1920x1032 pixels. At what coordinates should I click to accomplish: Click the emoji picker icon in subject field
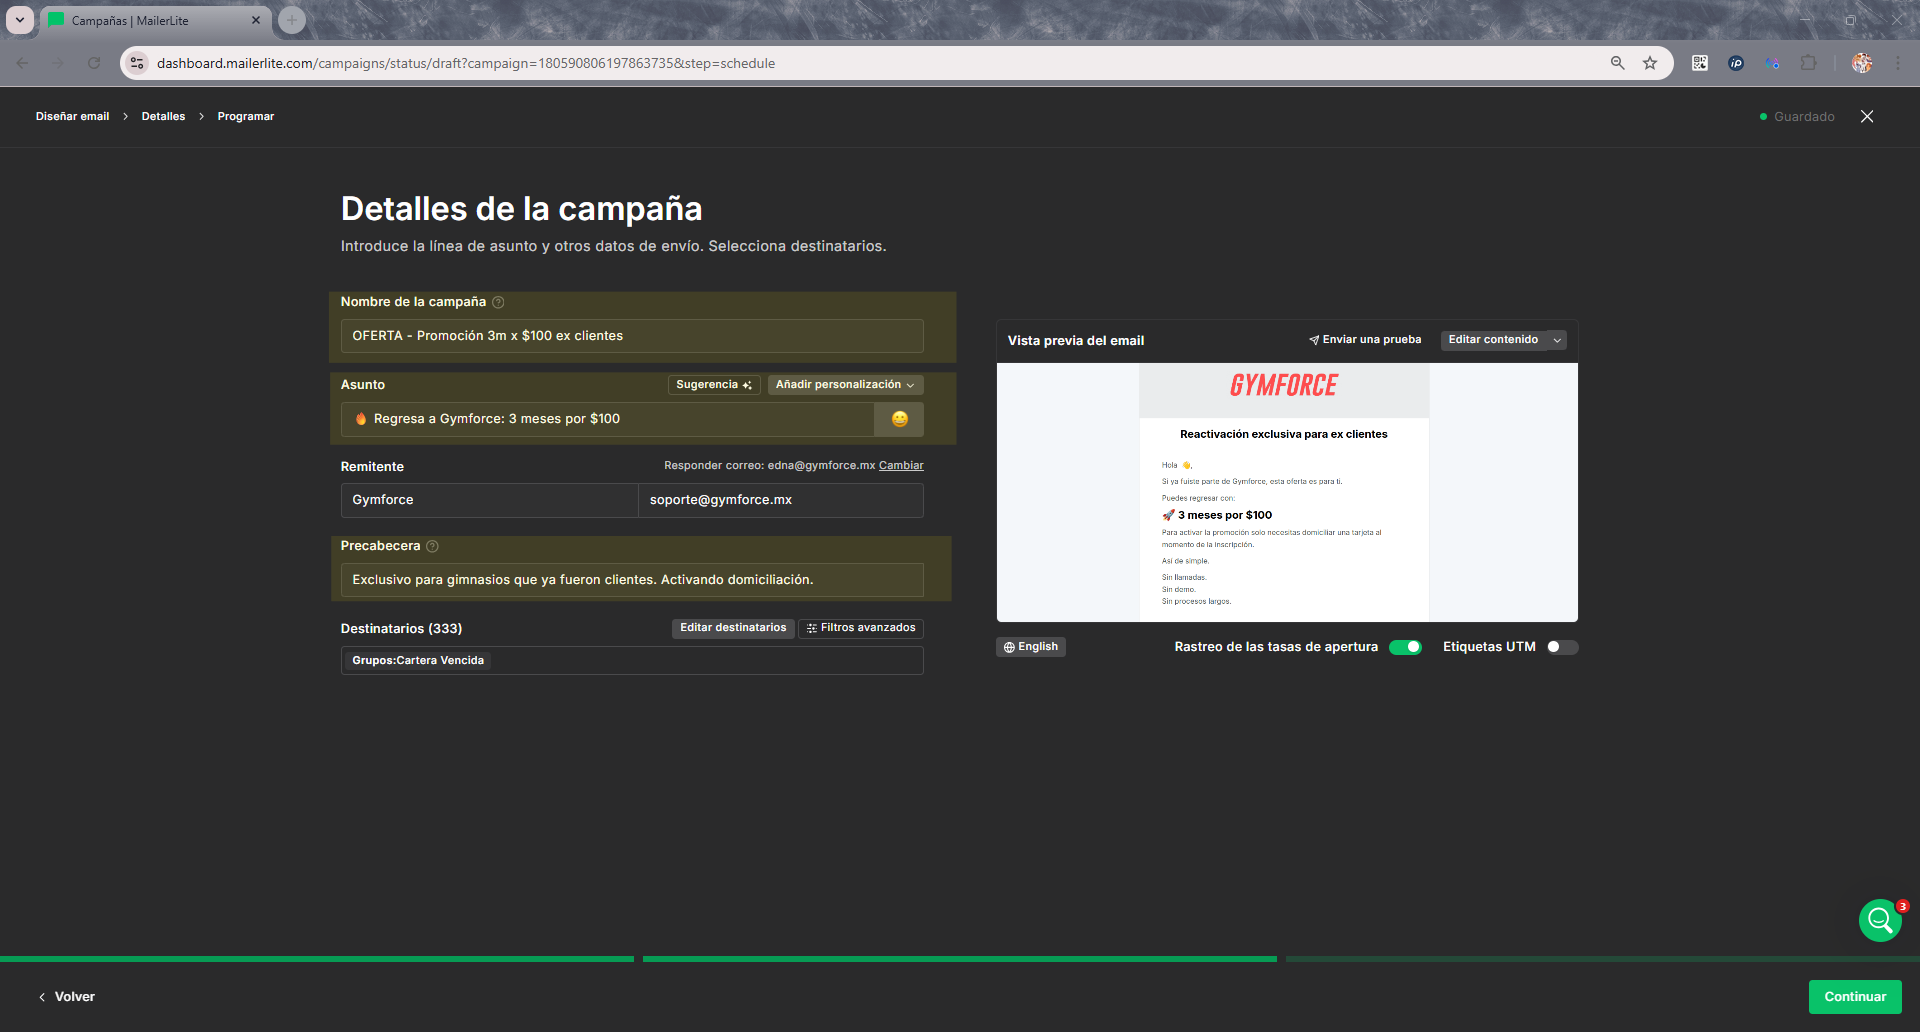pyautogui.click(x=899, y=419)
